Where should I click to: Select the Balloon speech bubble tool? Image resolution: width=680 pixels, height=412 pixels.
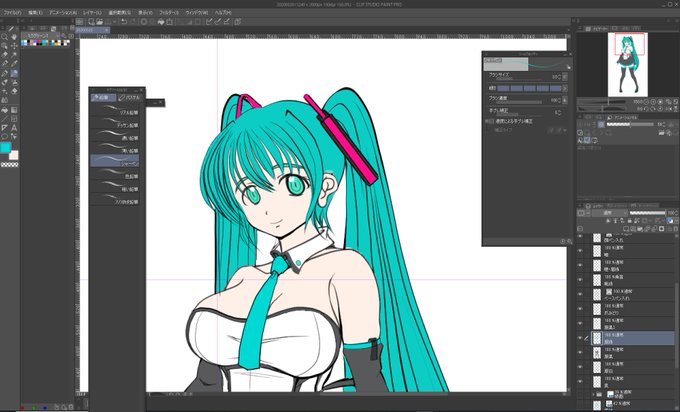click(x=4, y=136)
